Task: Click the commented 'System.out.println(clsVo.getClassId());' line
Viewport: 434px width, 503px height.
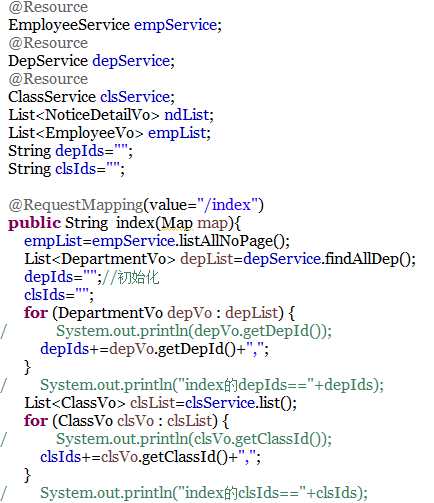Action: (x=194, y=439)
